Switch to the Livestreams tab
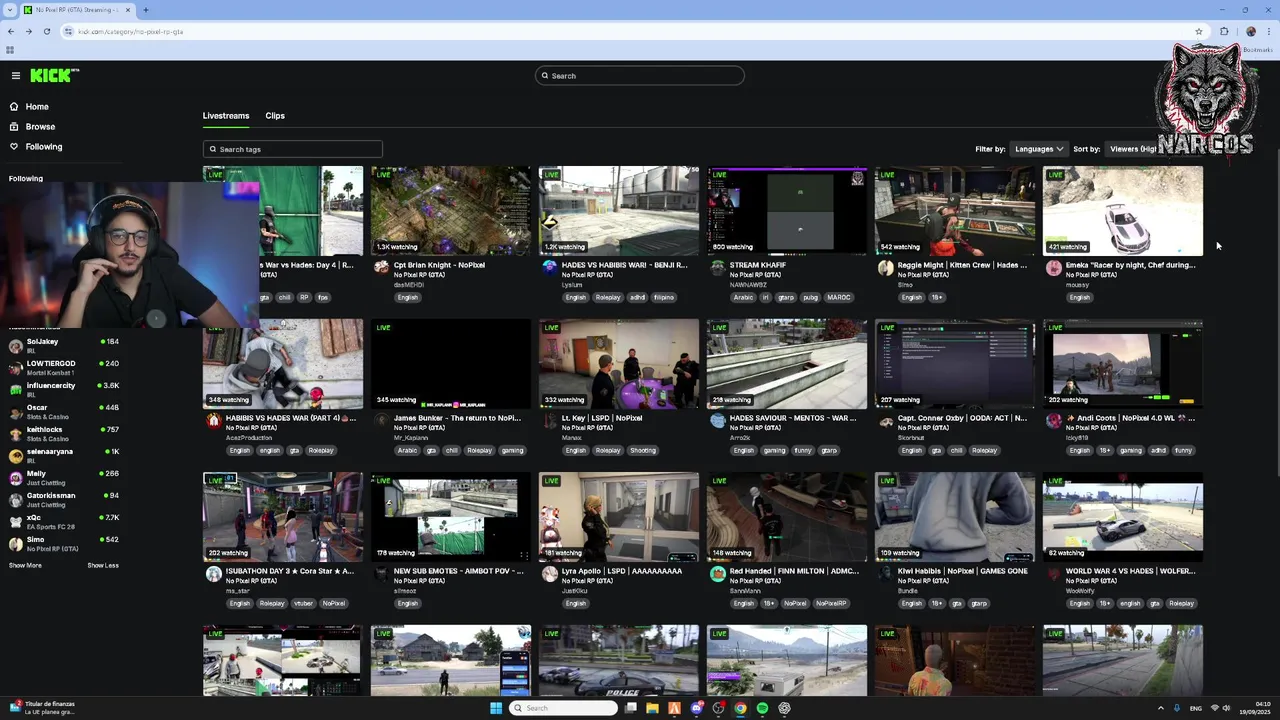Viewport: 1280px width, 720px height. (x=226, y=116)
